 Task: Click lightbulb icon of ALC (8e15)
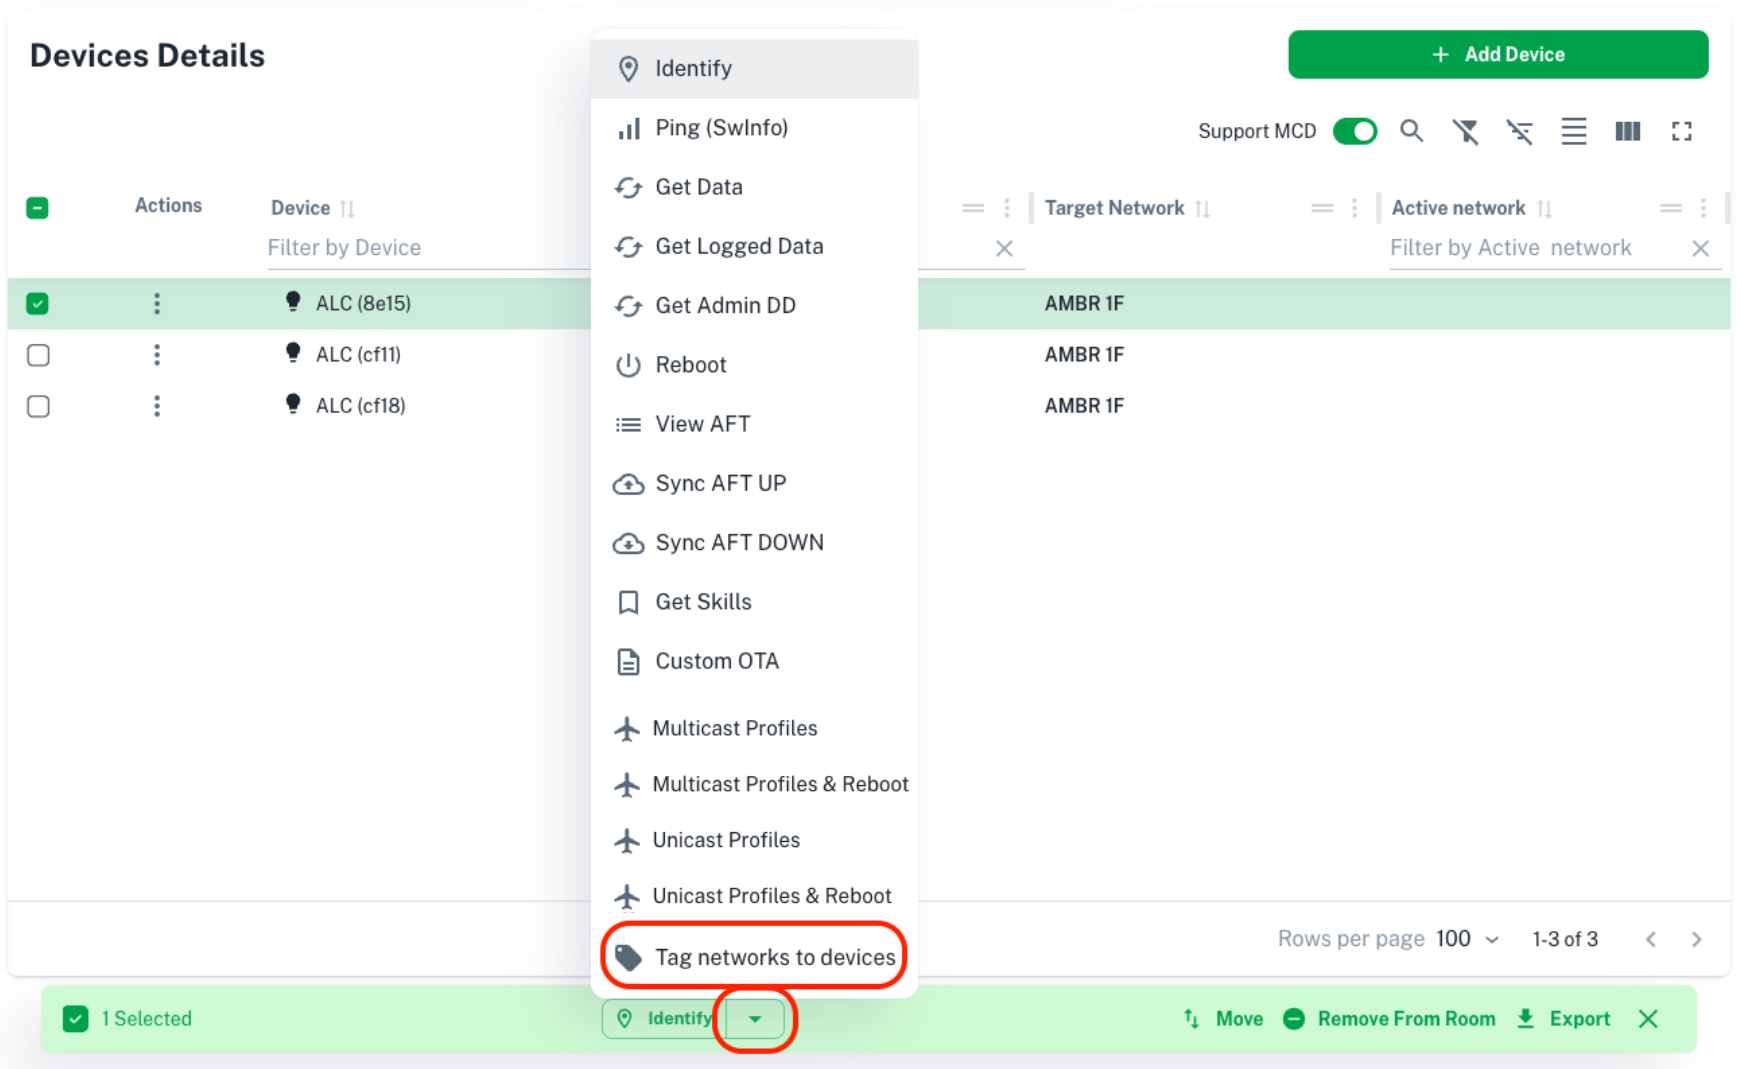[x=293, y=301]
